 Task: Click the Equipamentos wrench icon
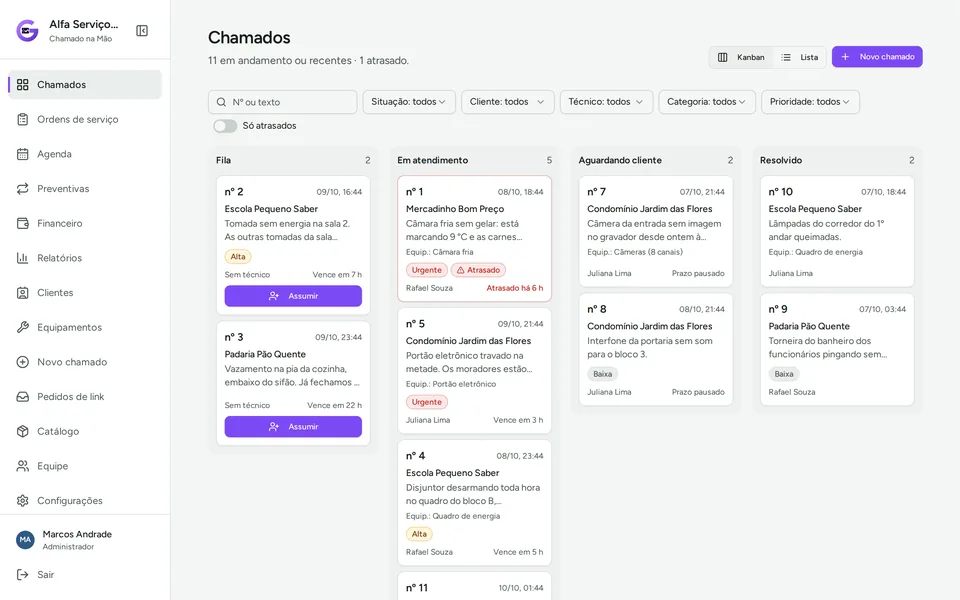[x=23, y=328]
